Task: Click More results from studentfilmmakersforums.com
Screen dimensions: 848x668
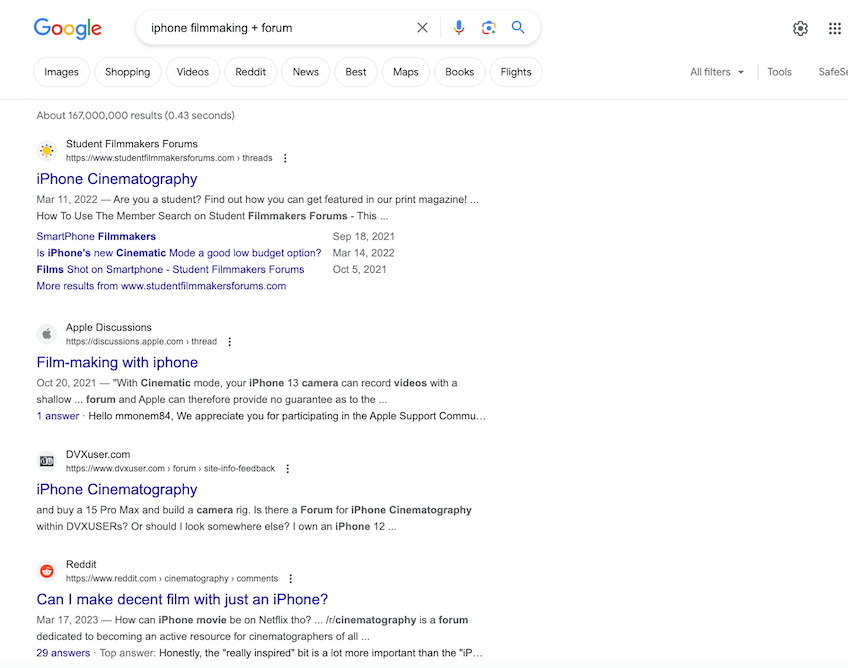Action: click(161, 286)
